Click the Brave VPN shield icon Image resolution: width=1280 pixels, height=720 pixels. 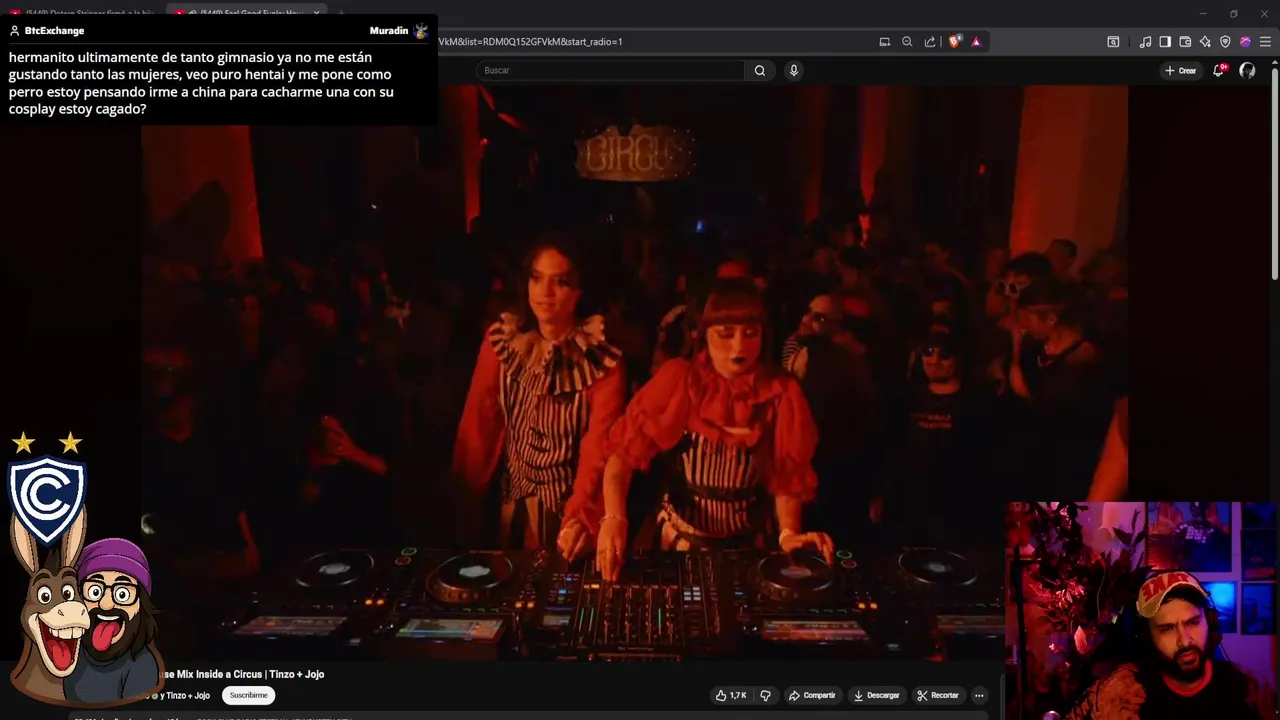pos(1225,42)
